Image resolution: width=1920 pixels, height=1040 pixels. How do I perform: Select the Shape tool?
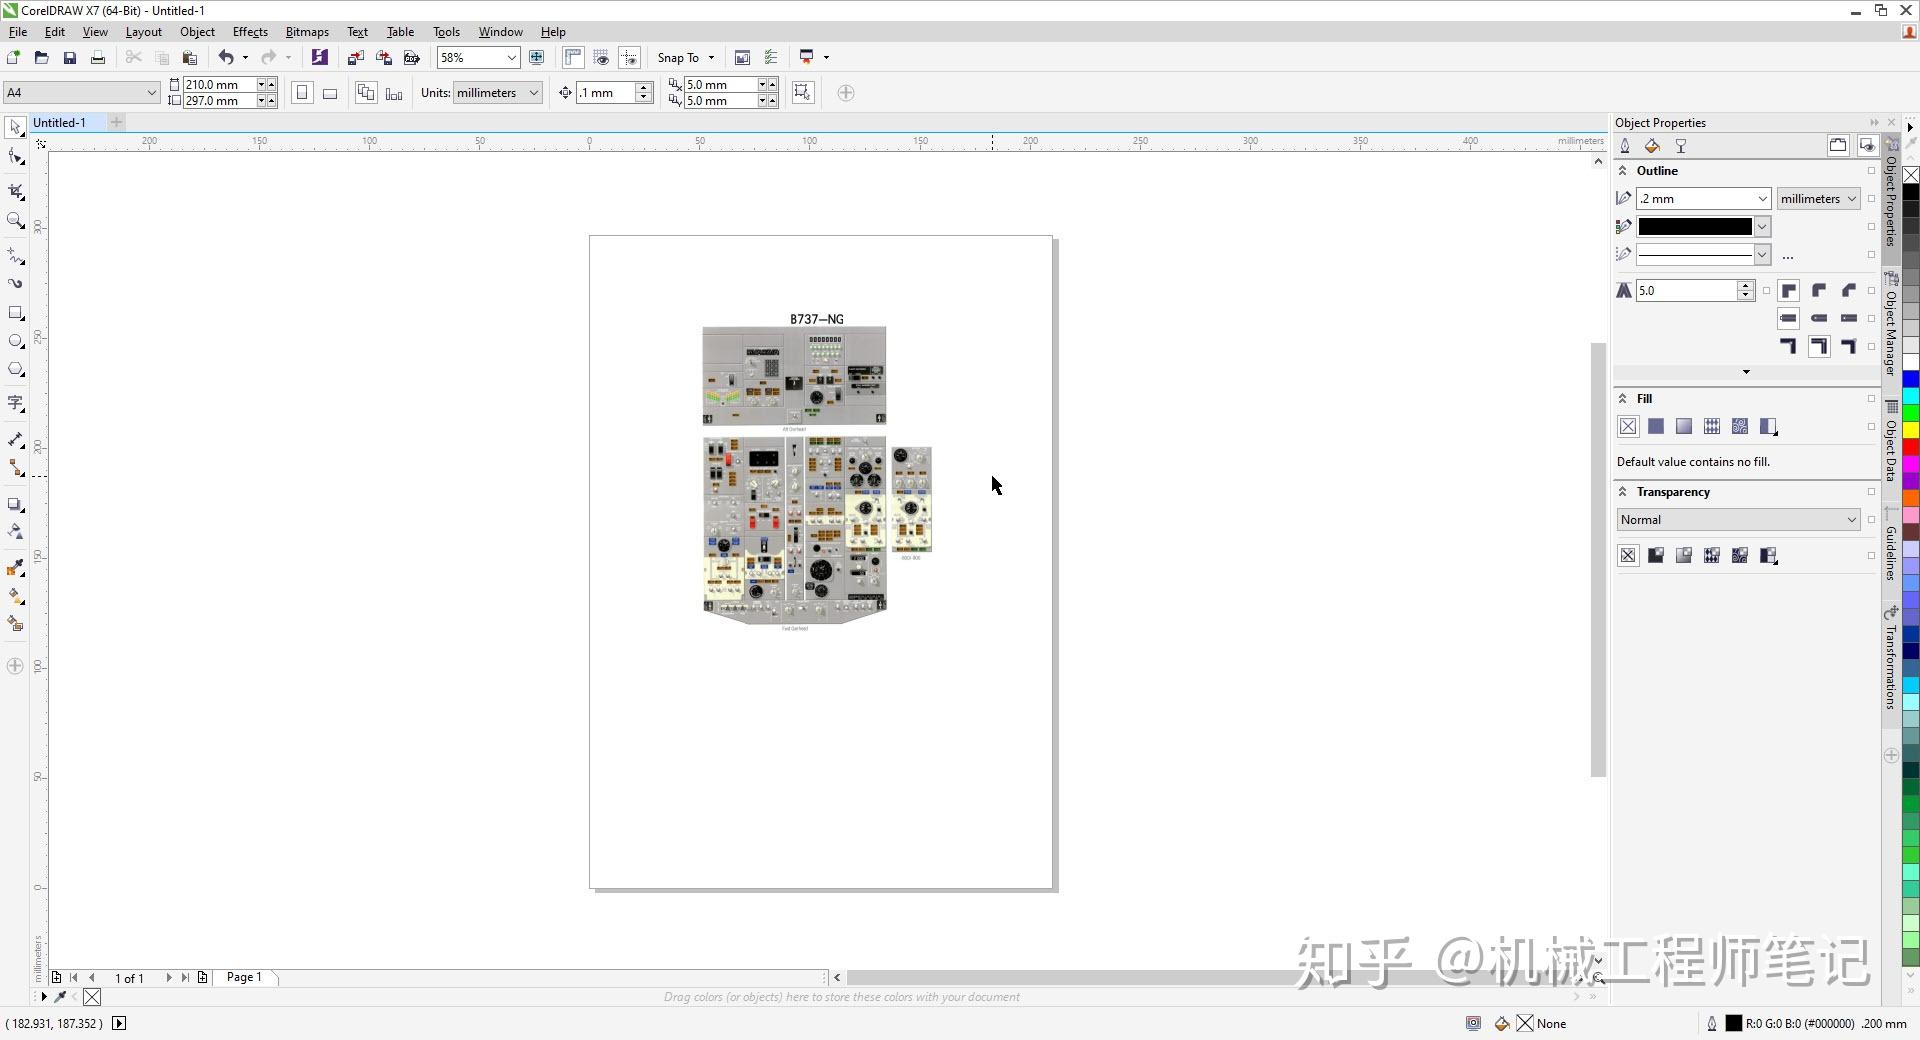[15, 157]
